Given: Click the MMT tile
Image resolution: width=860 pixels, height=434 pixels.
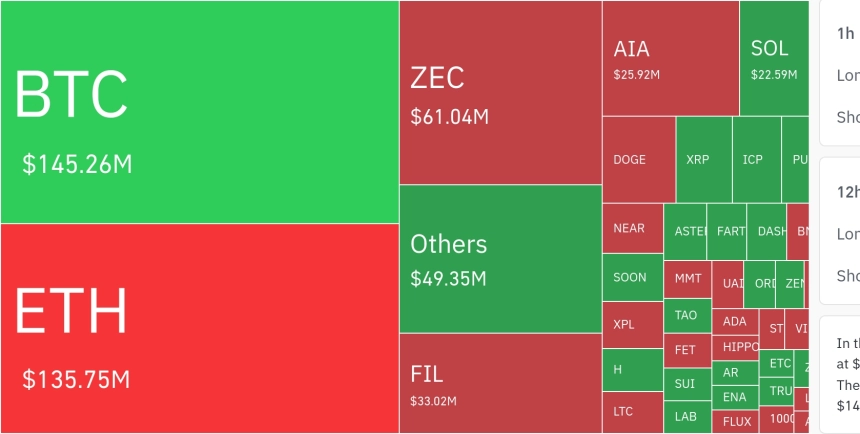Looking at the screenshot, I should [x=688, y=278].
